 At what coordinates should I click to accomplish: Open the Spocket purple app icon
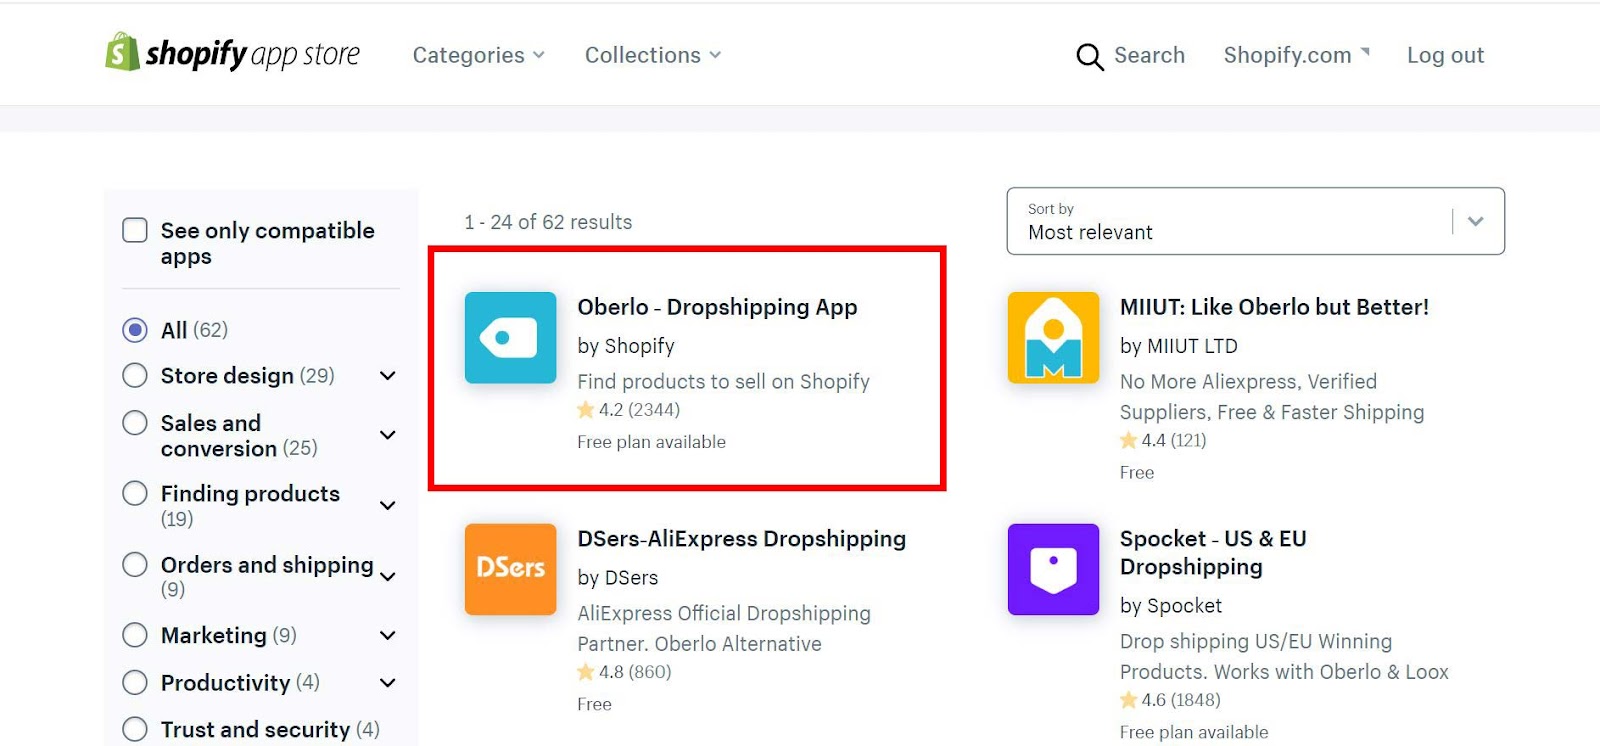[x=1053, y=569]
